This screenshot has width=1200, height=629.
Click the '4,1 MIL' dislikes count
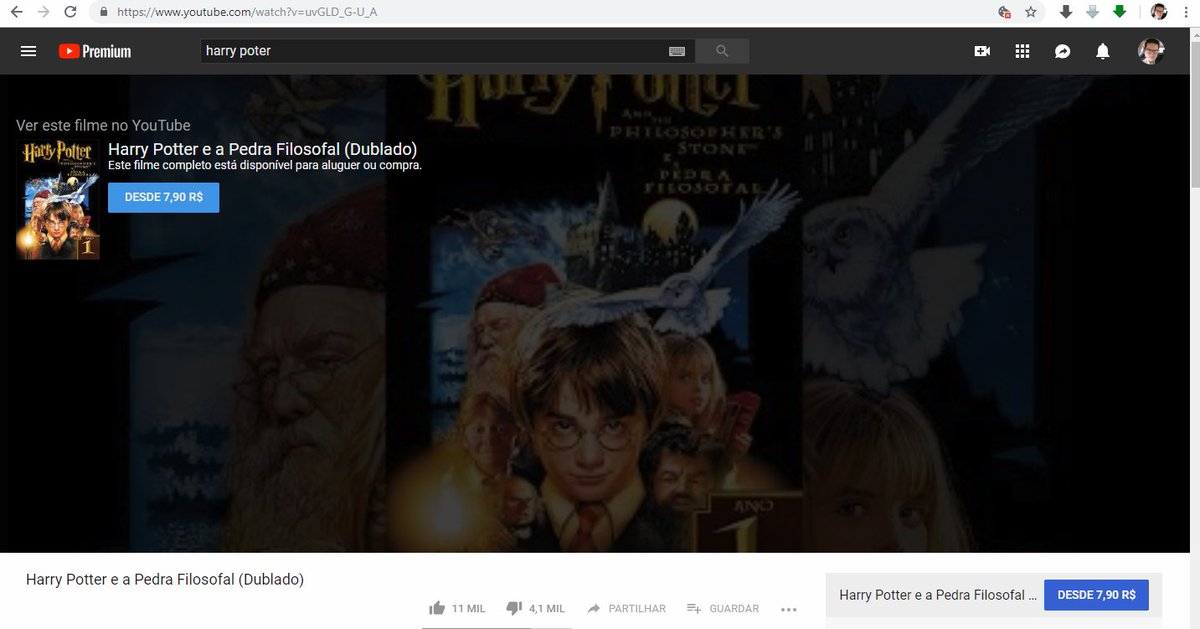[x=546, y=608]
